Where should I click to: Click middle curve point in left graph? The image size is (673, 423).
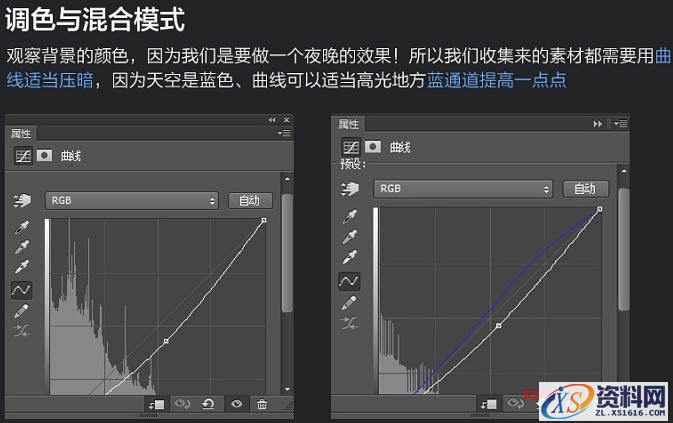coord(166,341)
